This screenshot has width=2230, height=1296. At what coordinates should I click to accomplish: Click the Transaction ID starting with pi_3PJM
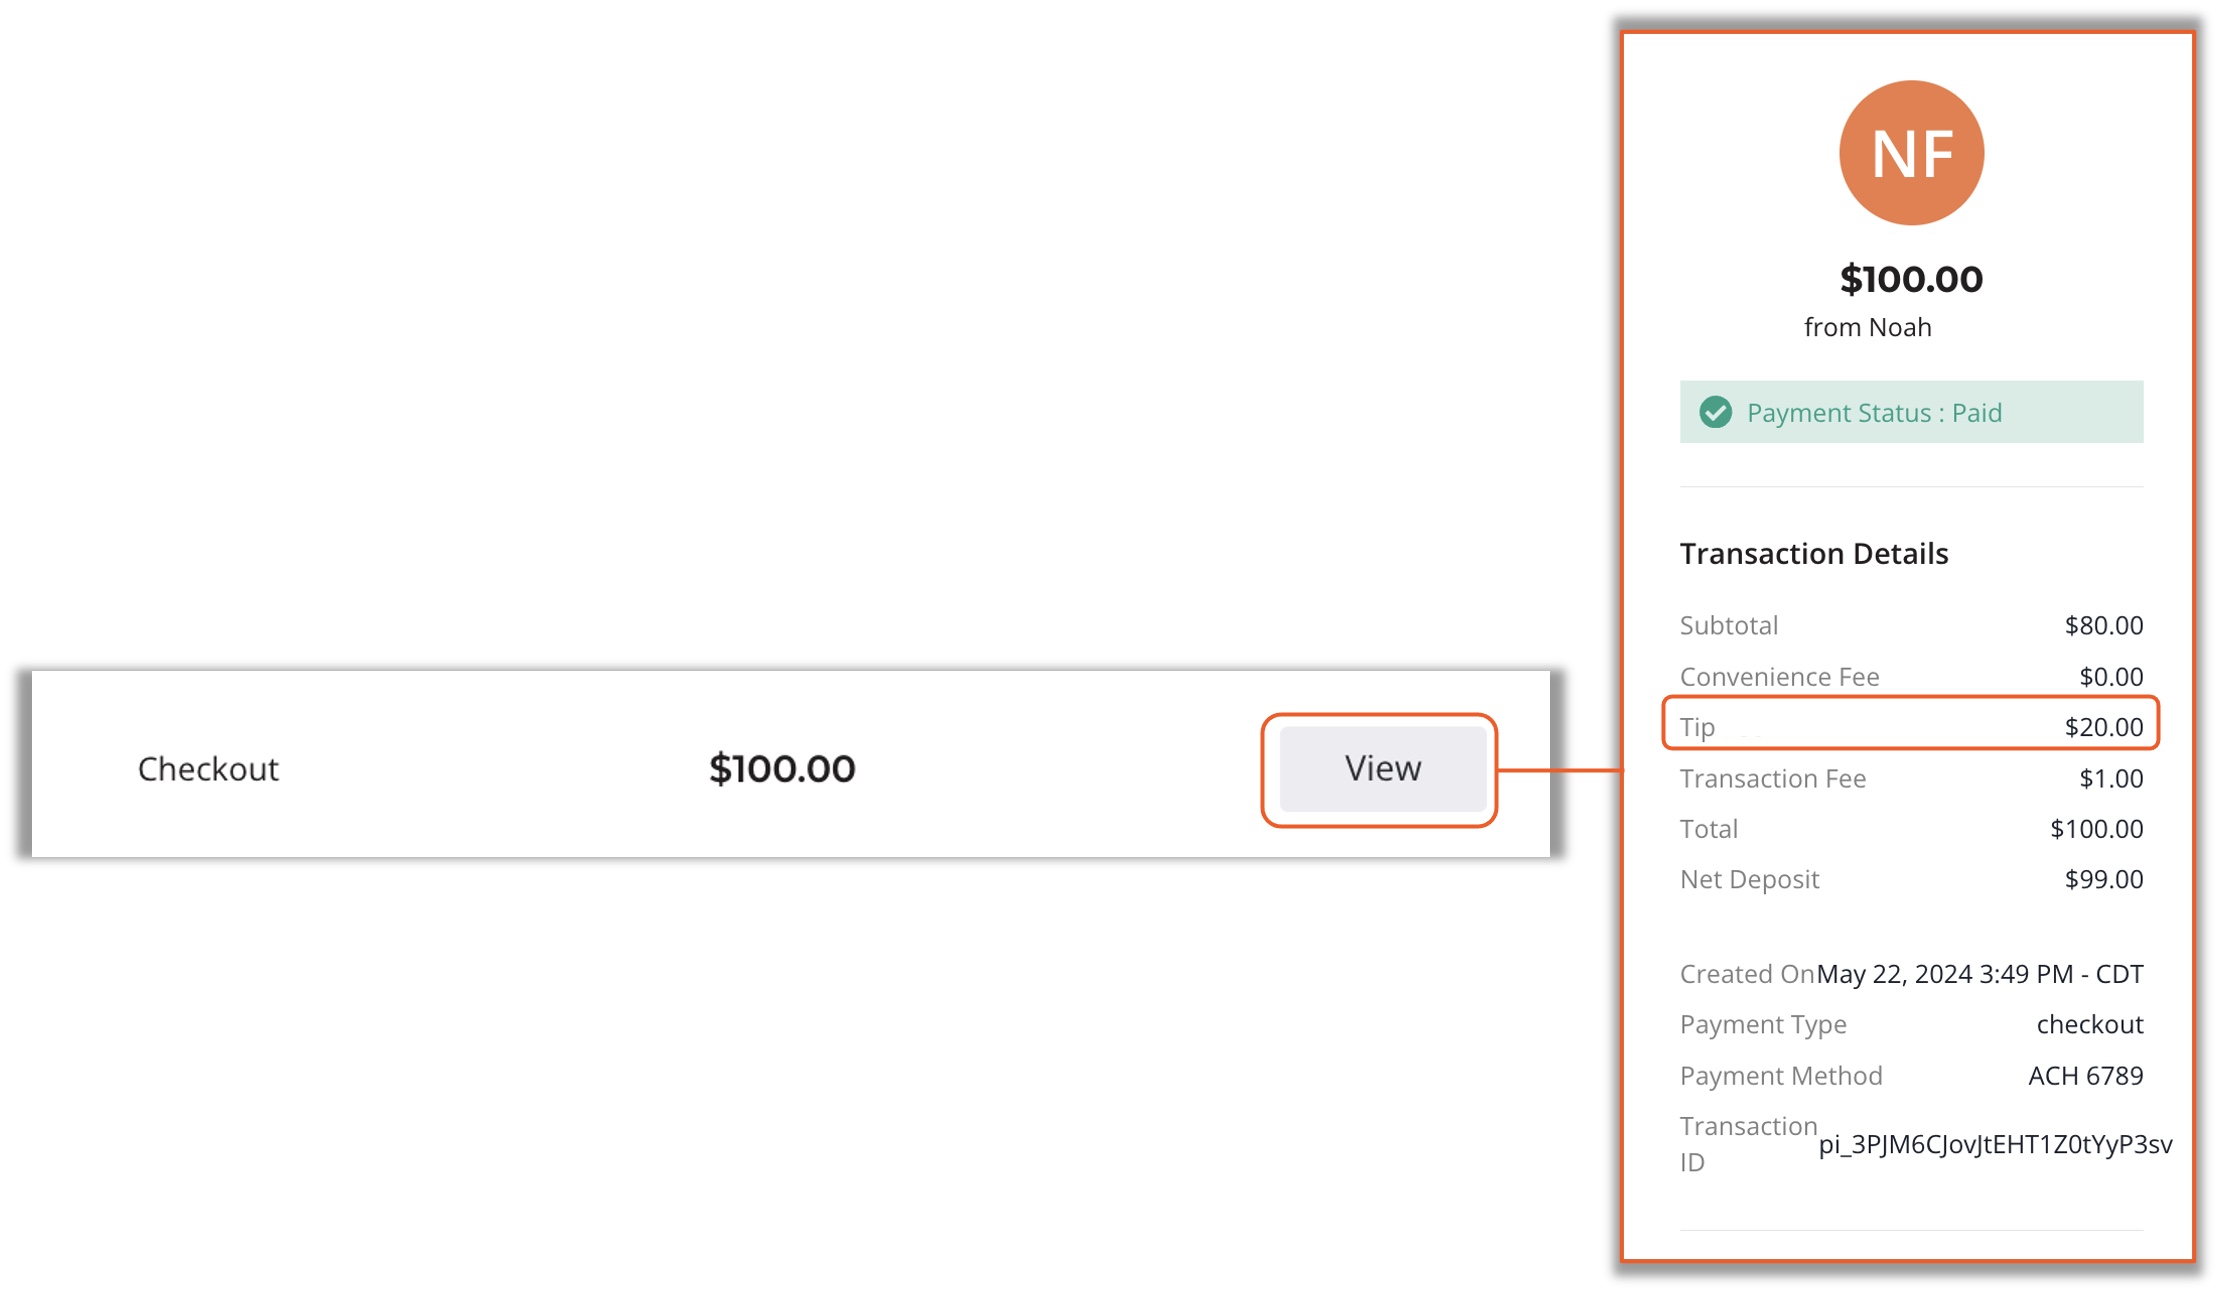pyautogui.click(x=1995, y=1144)
